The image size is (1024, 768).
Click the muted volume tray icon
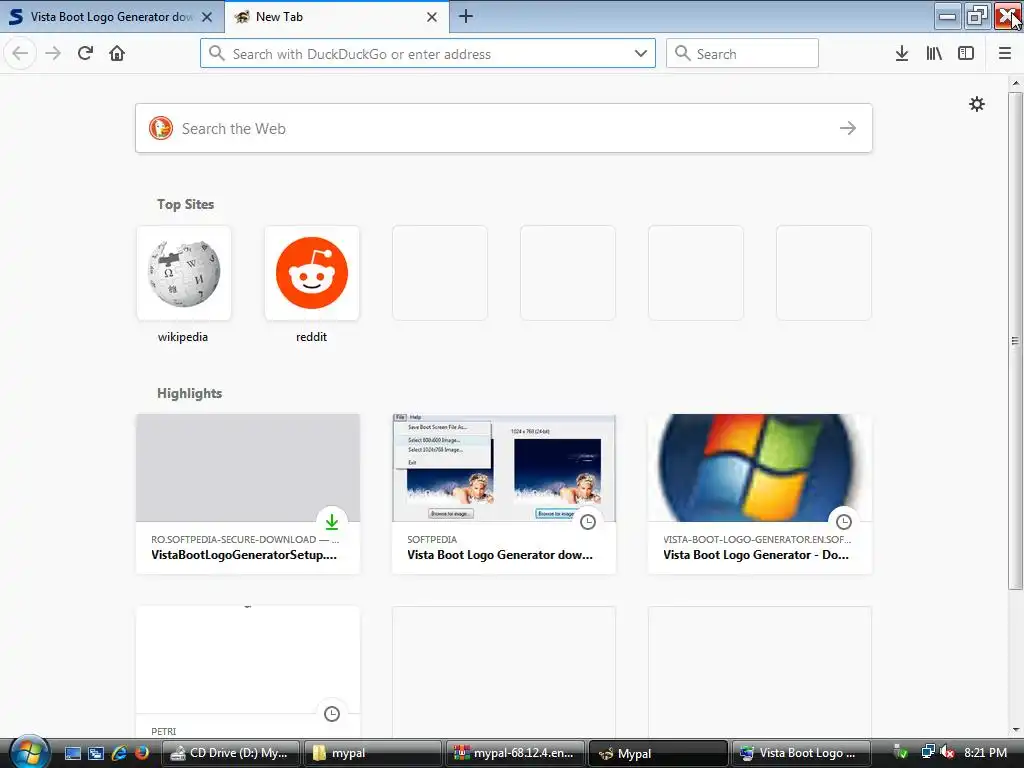(x=948, y=752)
